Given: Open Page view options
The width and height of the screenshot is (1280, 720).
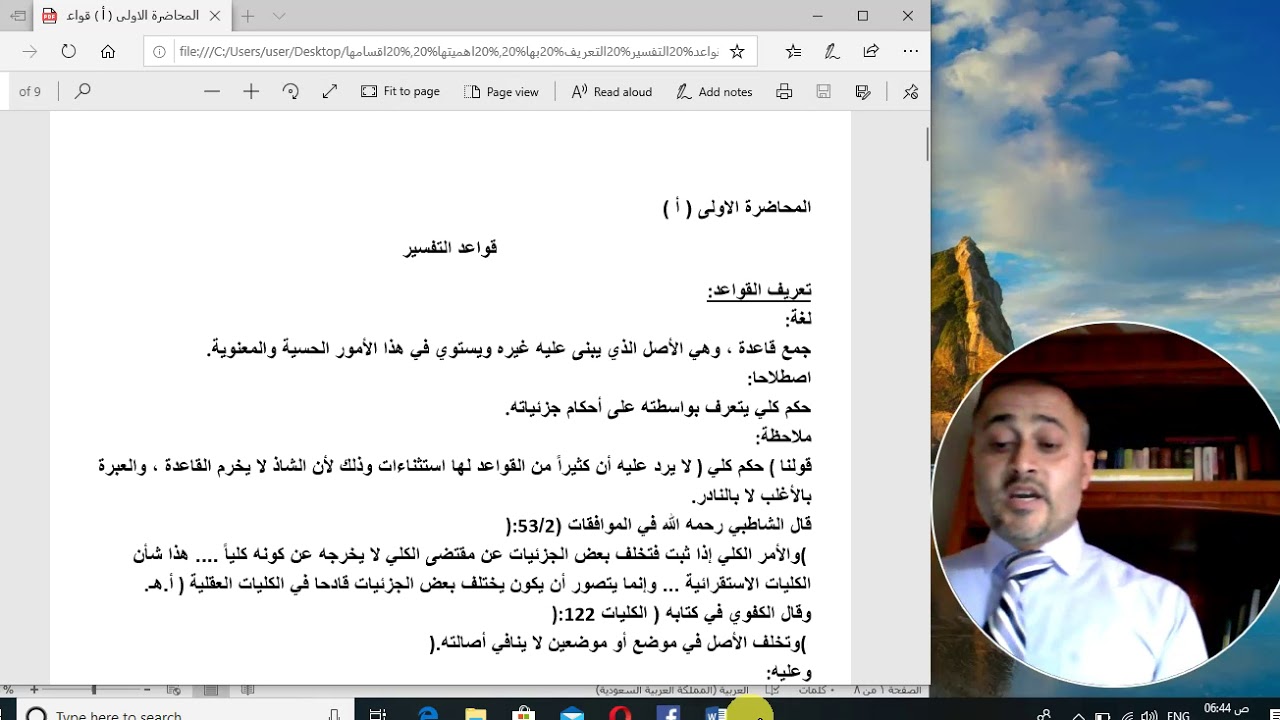Looking at the screenshot, I should (x=501, y=91).
